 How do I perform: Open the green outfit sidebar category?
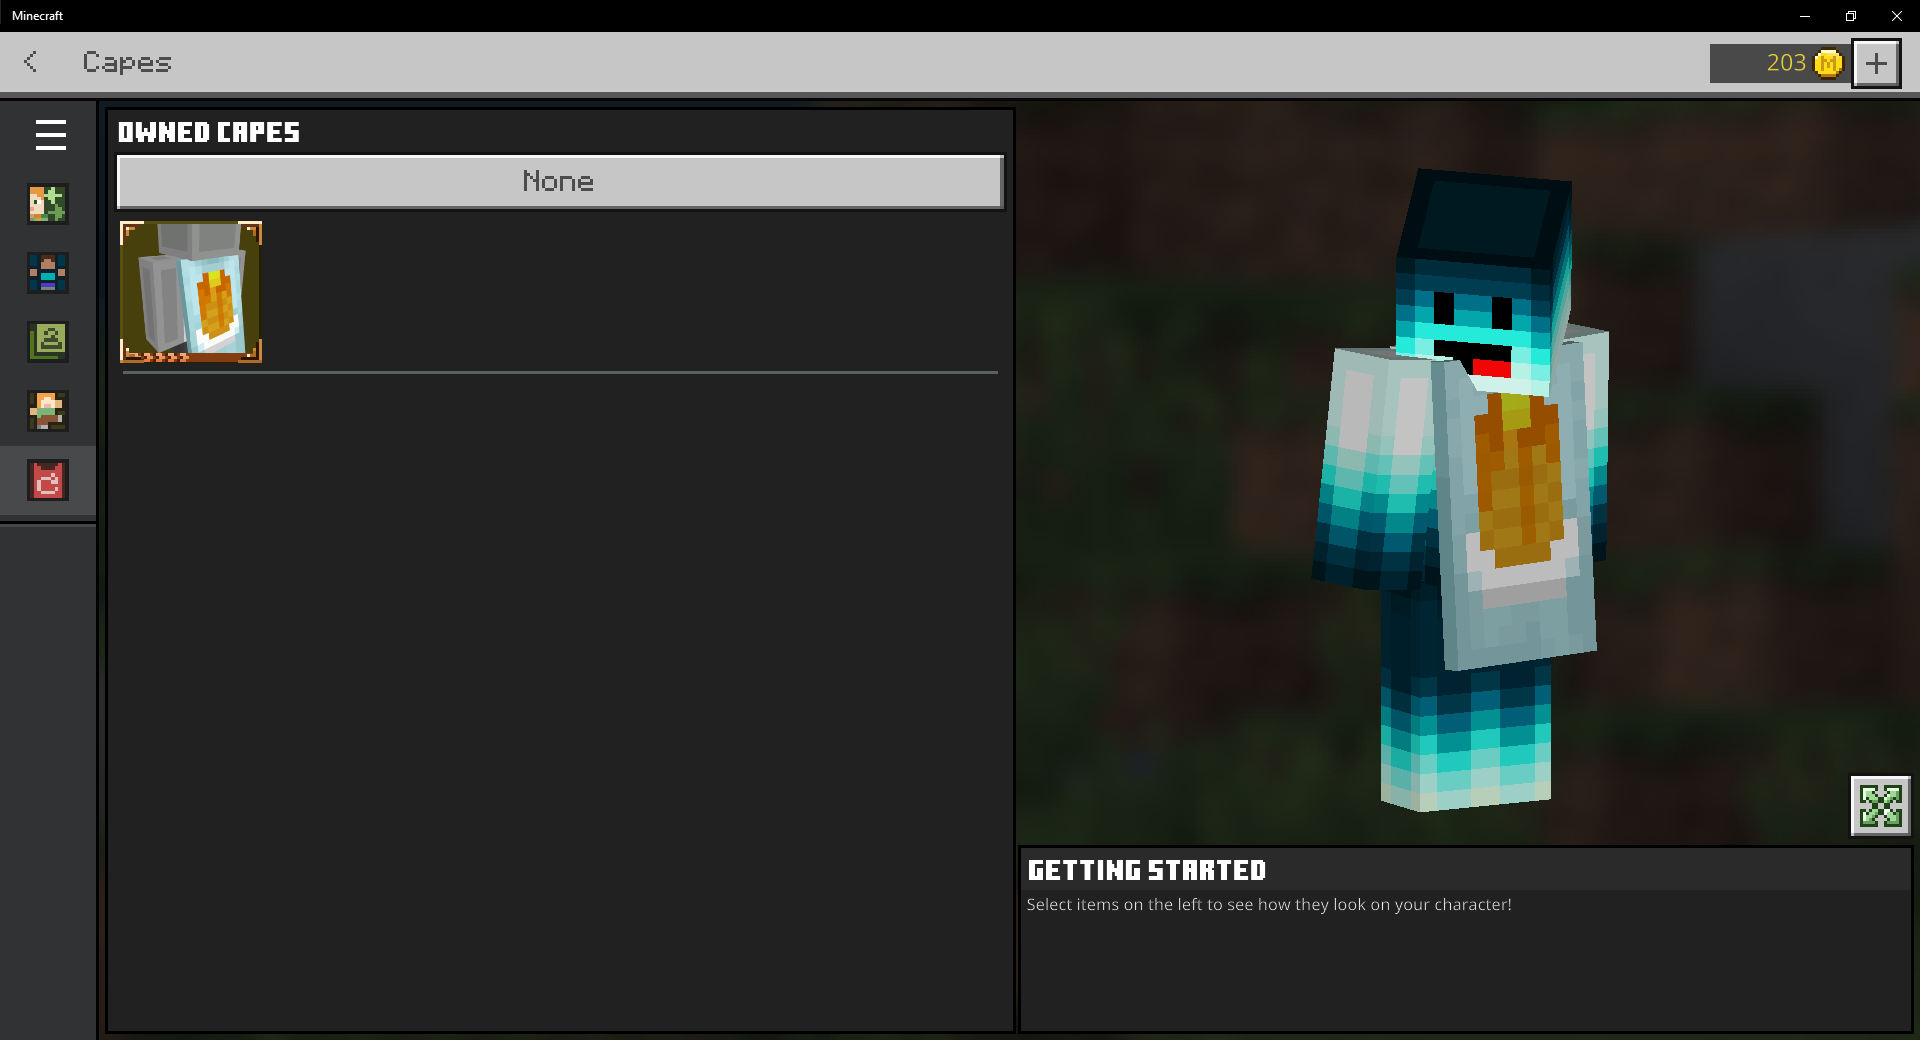pos(48,342)
